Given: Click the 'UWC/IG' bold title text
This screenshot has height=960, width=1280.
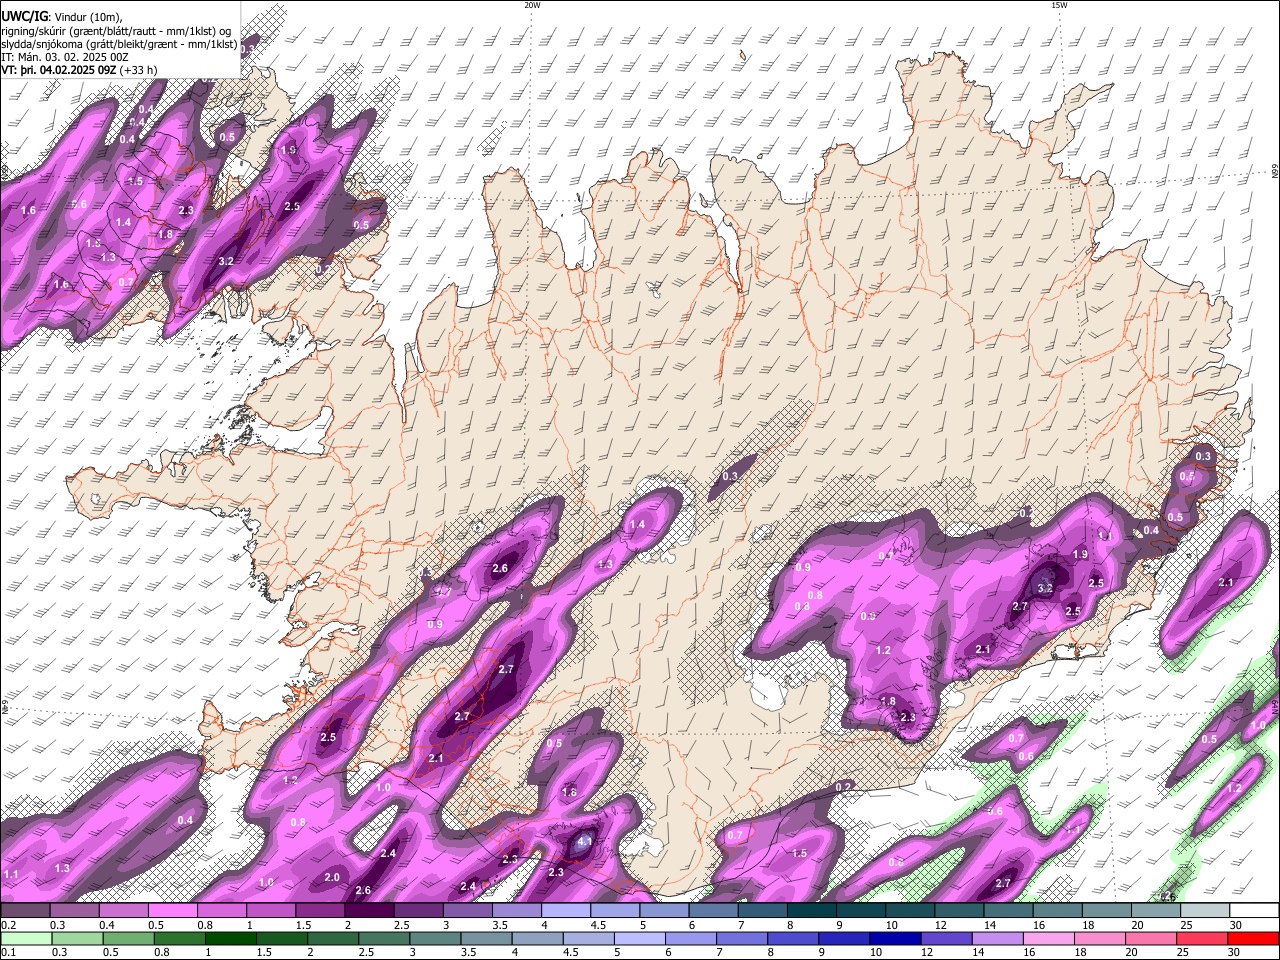Looking at the screenshot, I should 24,18.
